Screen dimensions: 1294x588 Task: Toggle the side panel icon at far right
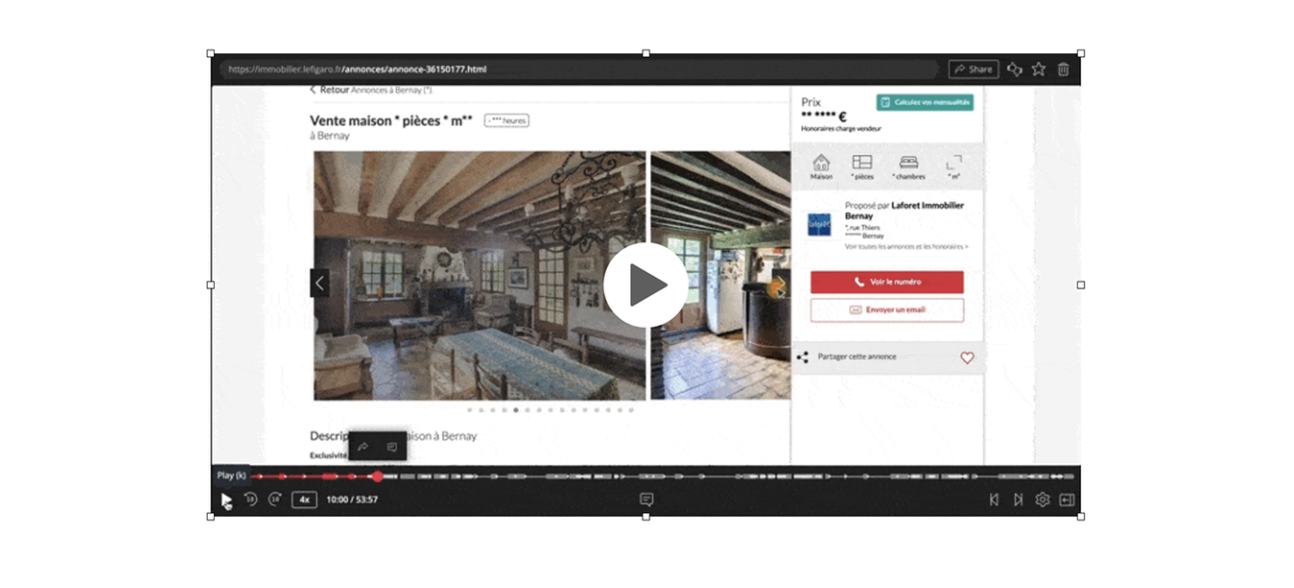pyautogui.click(x=1067, y=500)
